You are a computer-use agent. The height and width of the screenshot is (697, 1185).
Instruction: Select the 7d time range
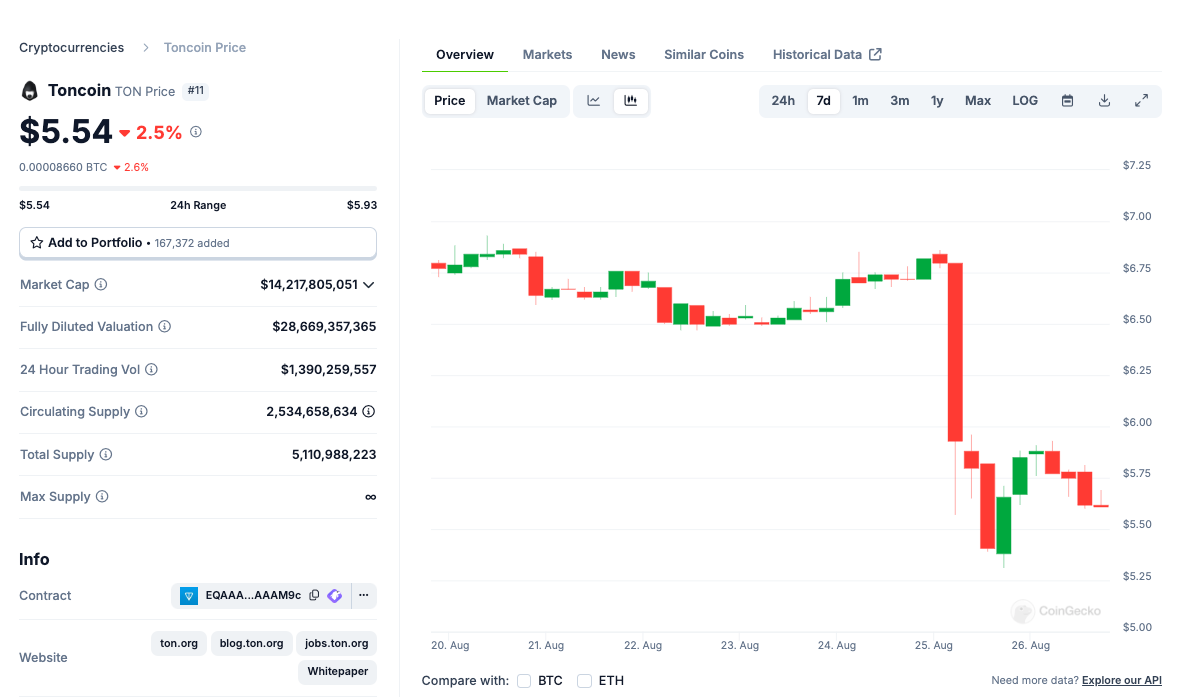click(824, 101)
